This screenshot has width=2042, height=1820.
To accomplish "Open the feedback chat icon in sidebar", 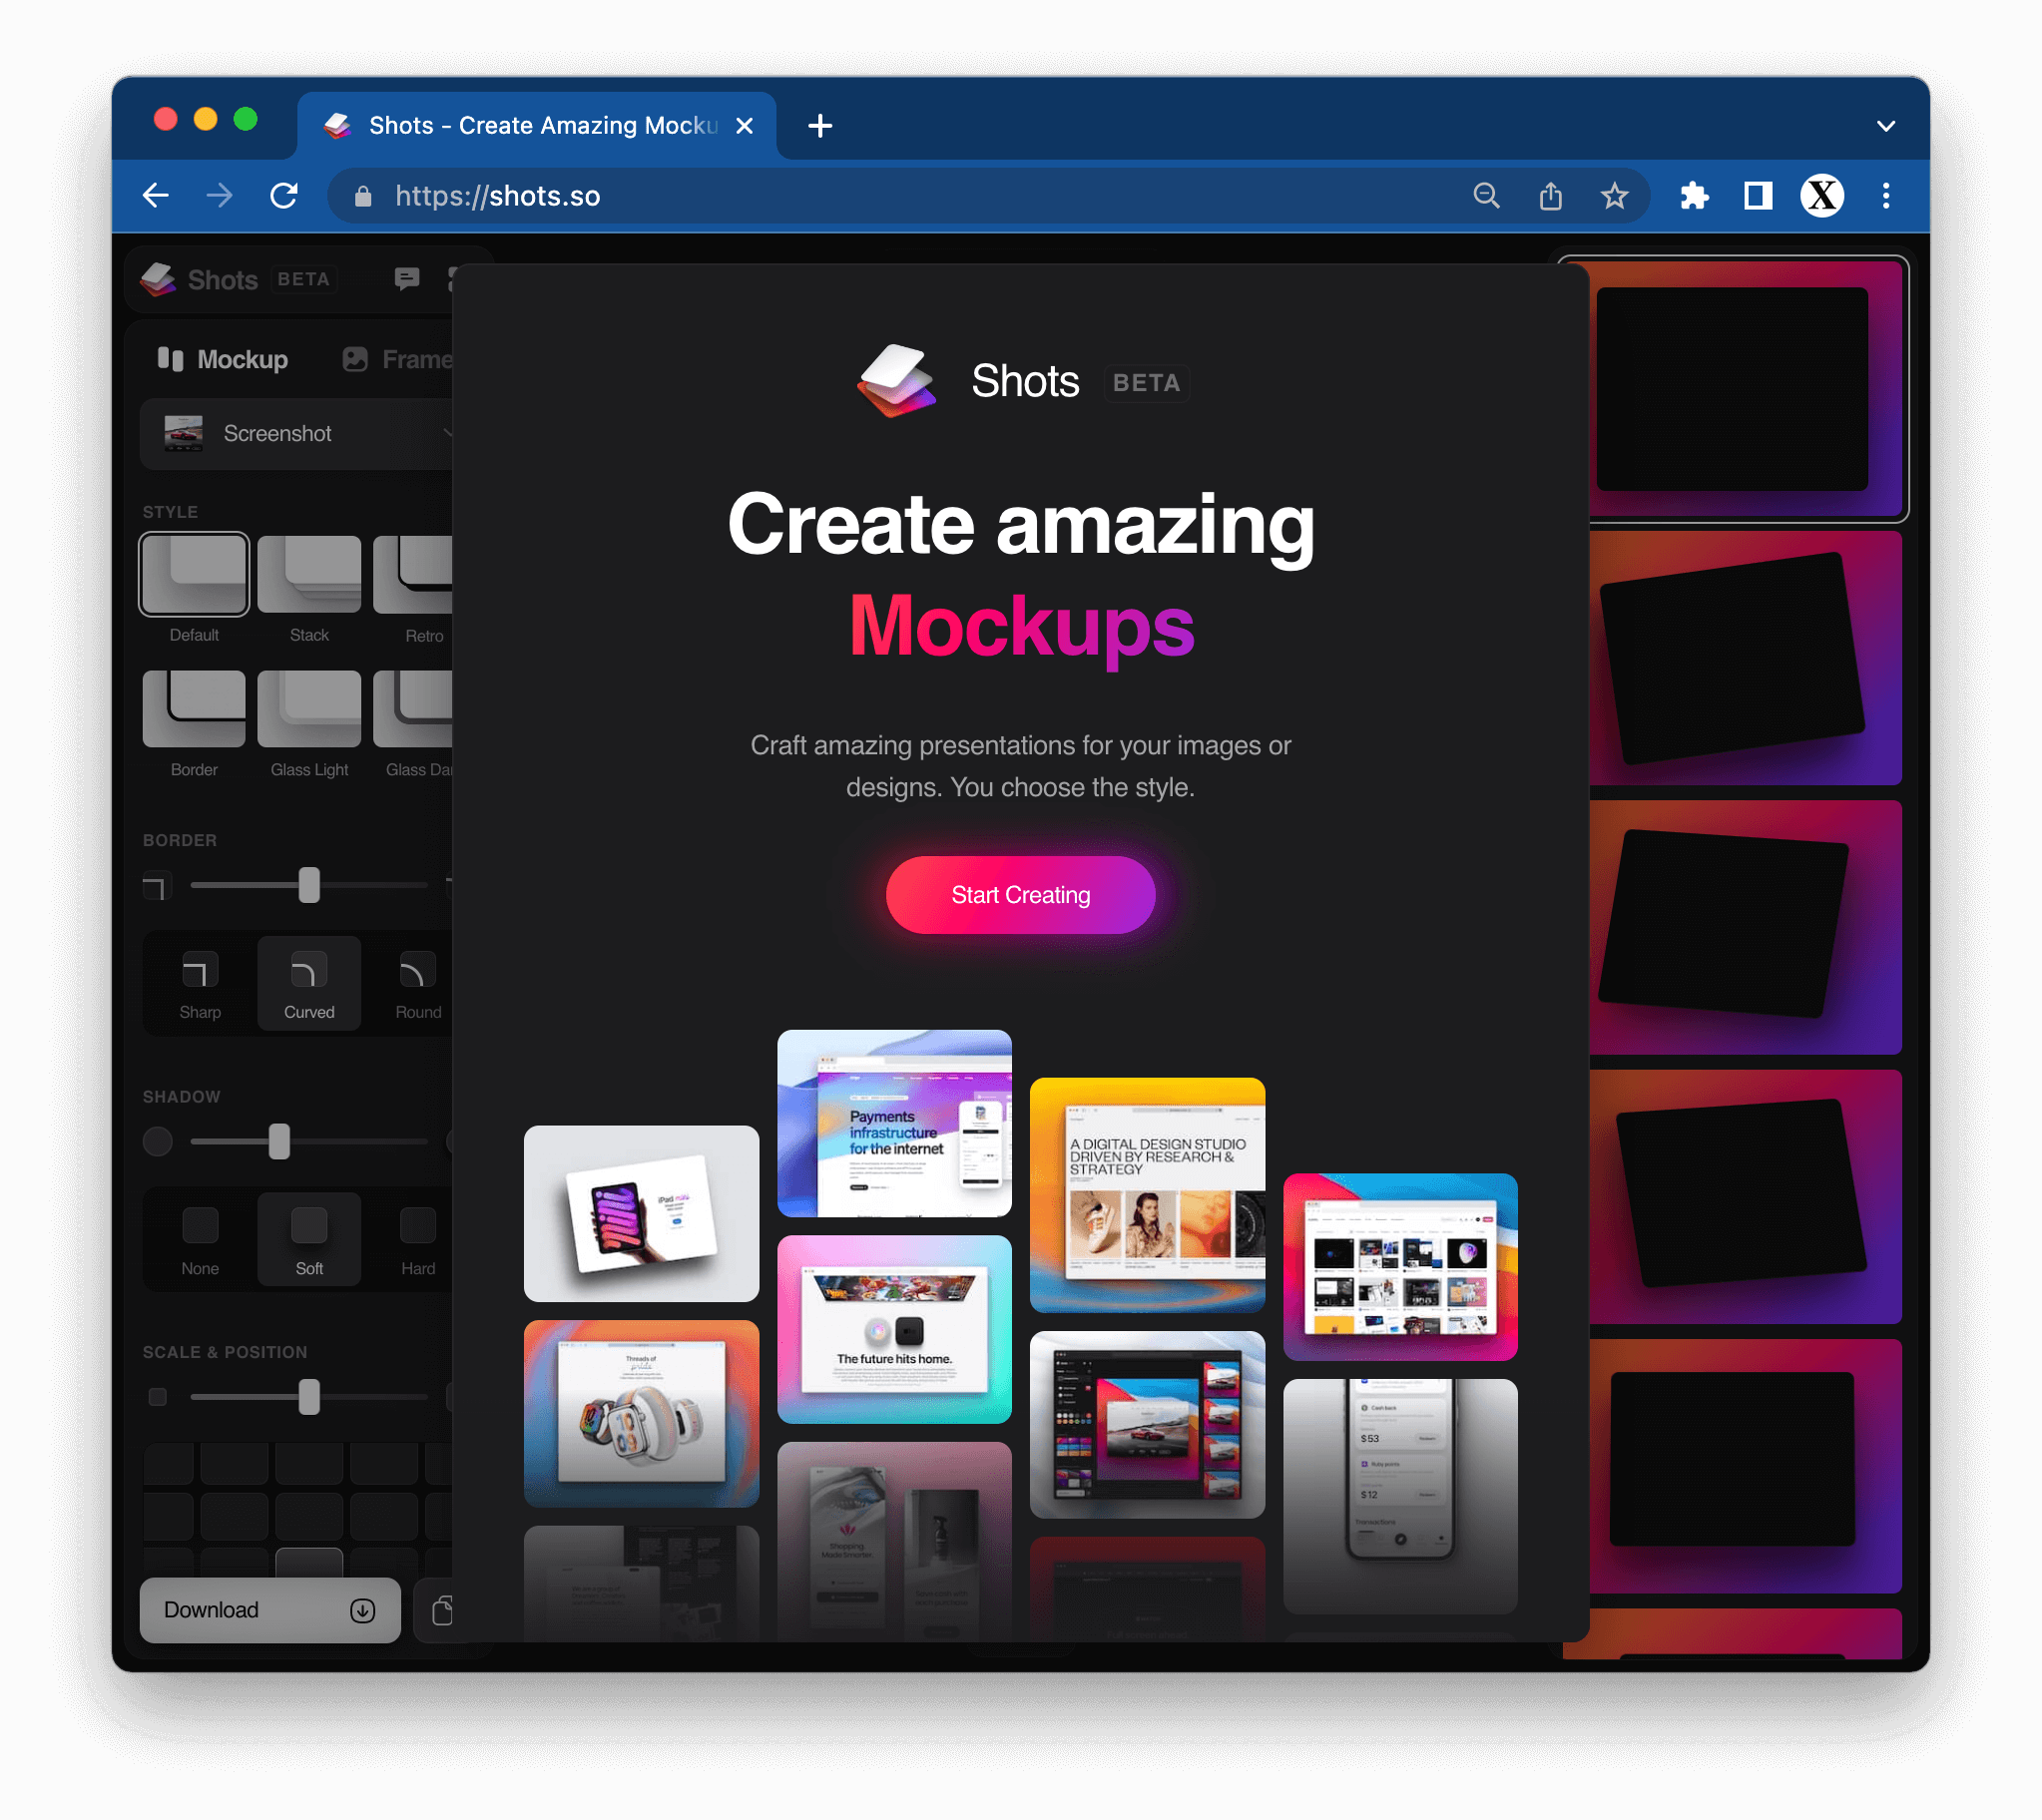I will click(406, 279).
